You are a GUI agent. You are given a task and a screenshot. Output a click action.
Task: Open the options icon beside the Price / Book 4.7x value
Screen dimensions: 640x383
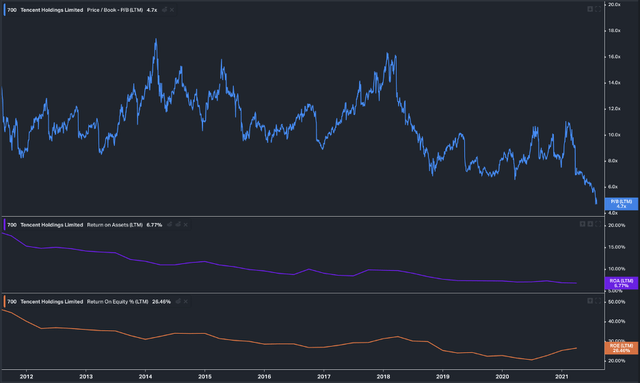click(164, 10)
